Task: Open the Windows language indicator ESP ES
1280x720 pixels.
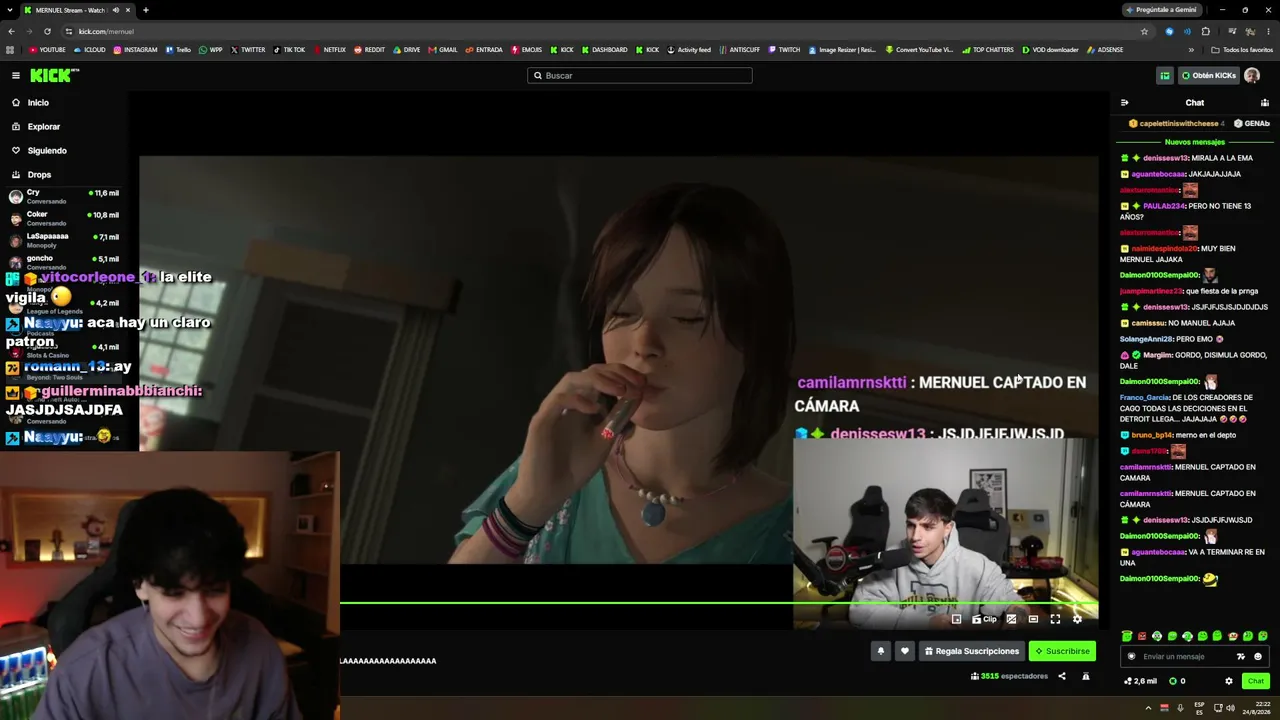Action: pos(1199,708)
